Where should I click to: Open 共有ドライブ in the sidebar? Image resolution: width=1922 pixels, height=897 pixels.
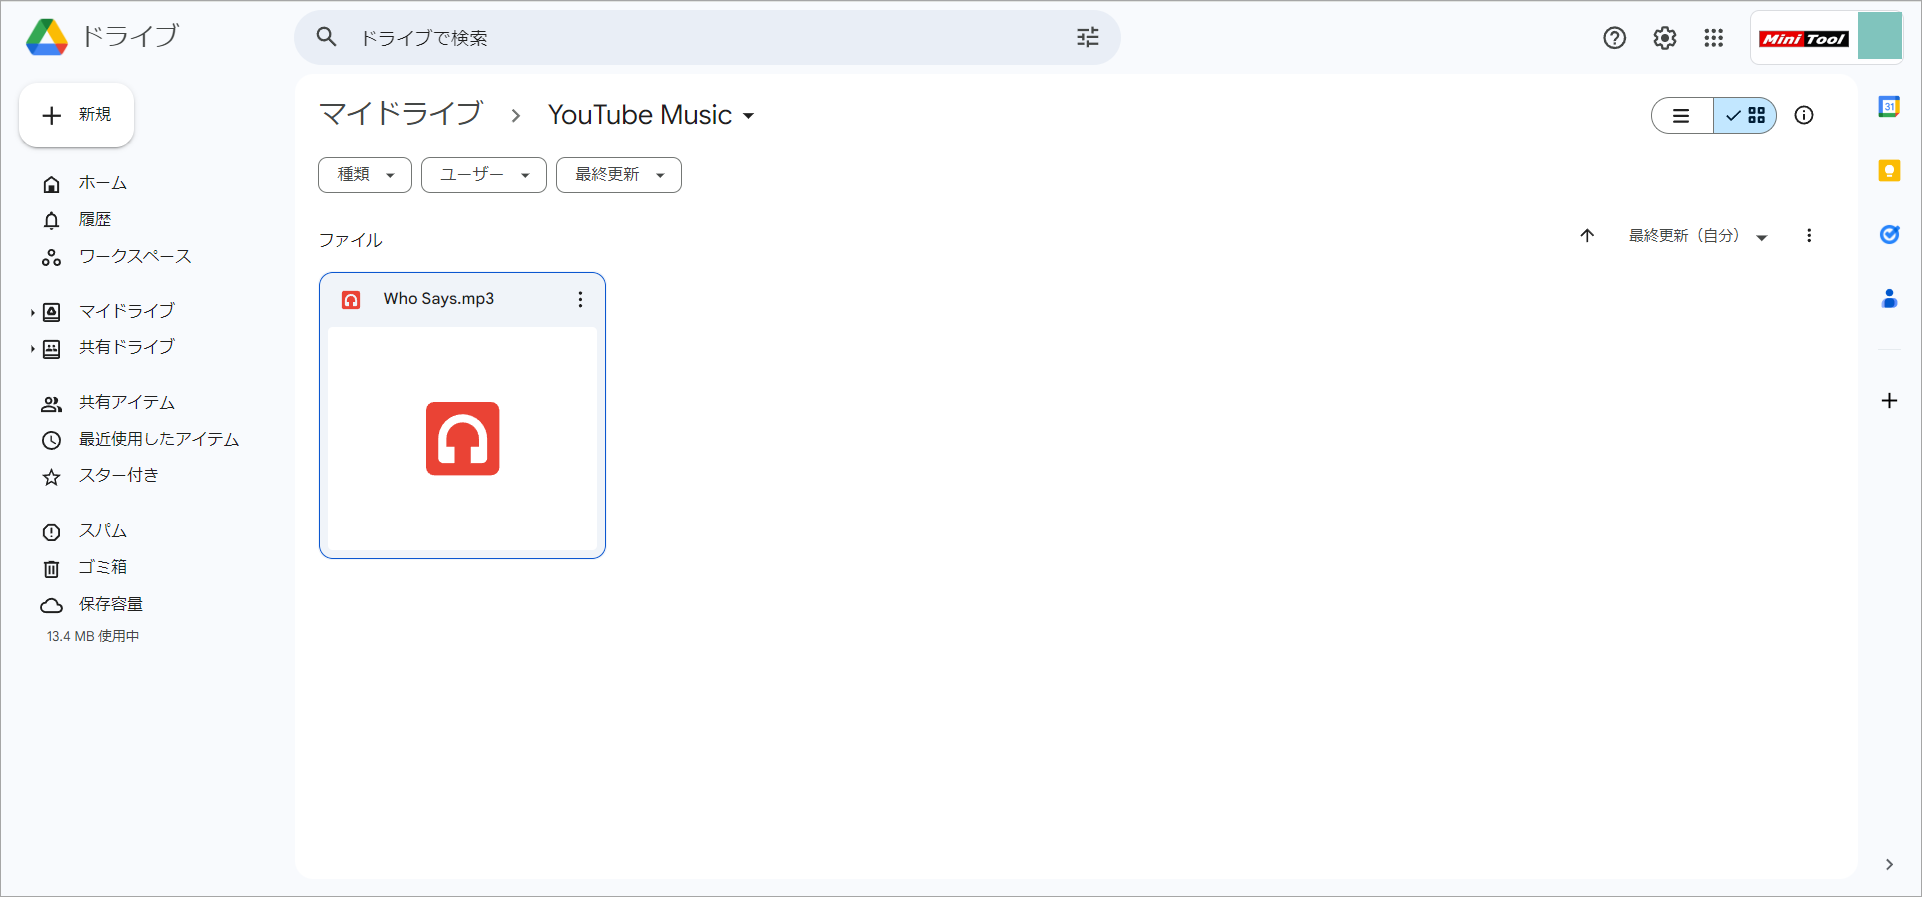click(127, 347)
